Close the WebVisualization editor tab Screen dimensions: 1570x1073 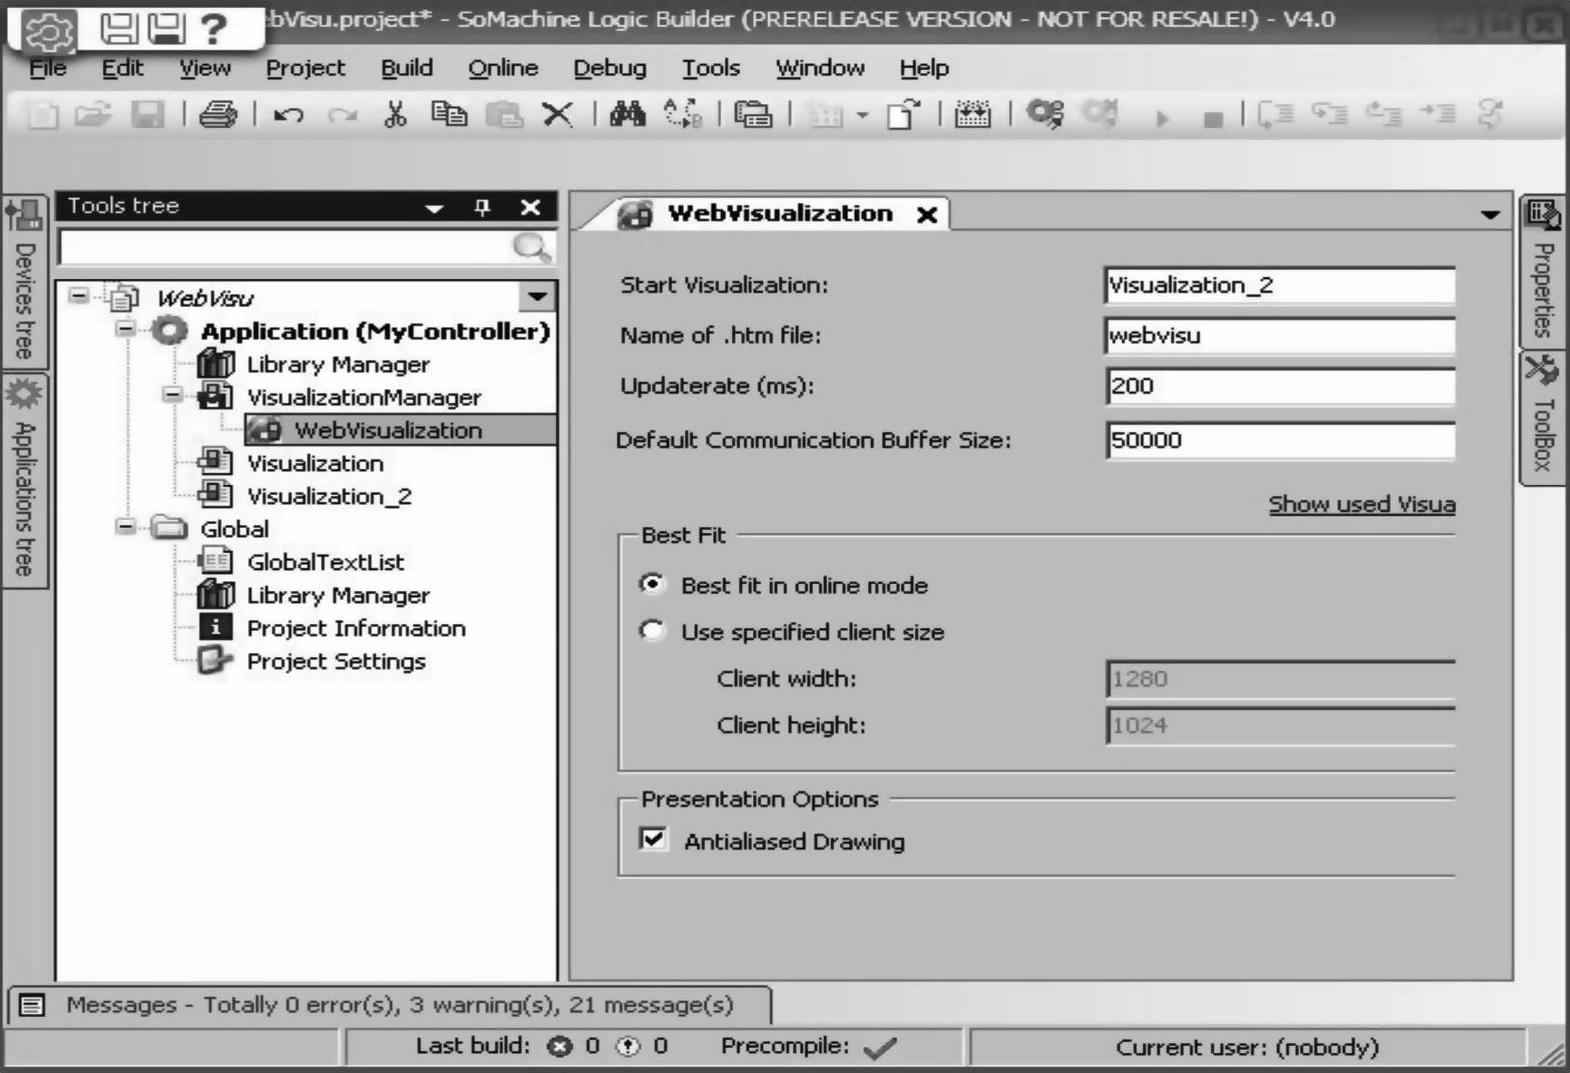pos(927,214)
